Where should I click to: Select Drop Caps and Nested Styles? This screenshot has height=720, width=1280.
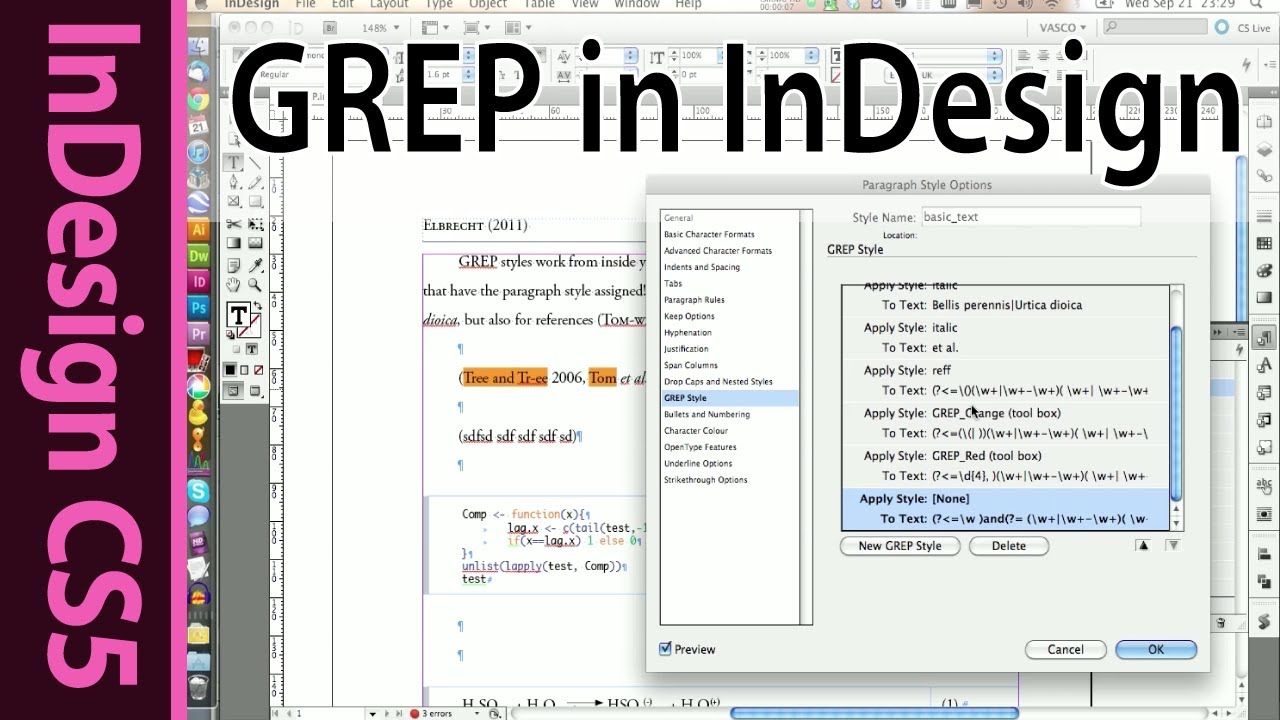tap(718, 381)
